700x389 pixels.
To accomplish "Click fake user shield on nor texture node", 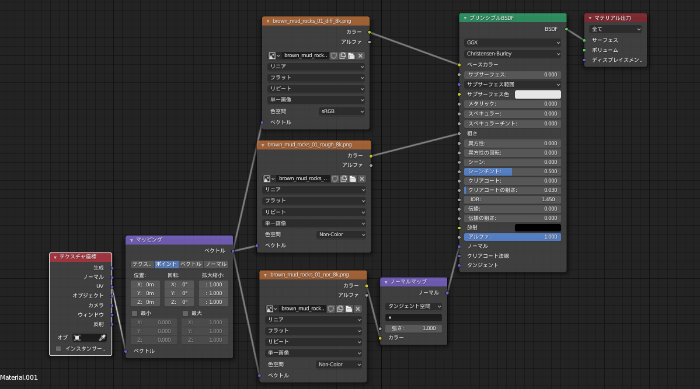I will [x=331, y=309].
